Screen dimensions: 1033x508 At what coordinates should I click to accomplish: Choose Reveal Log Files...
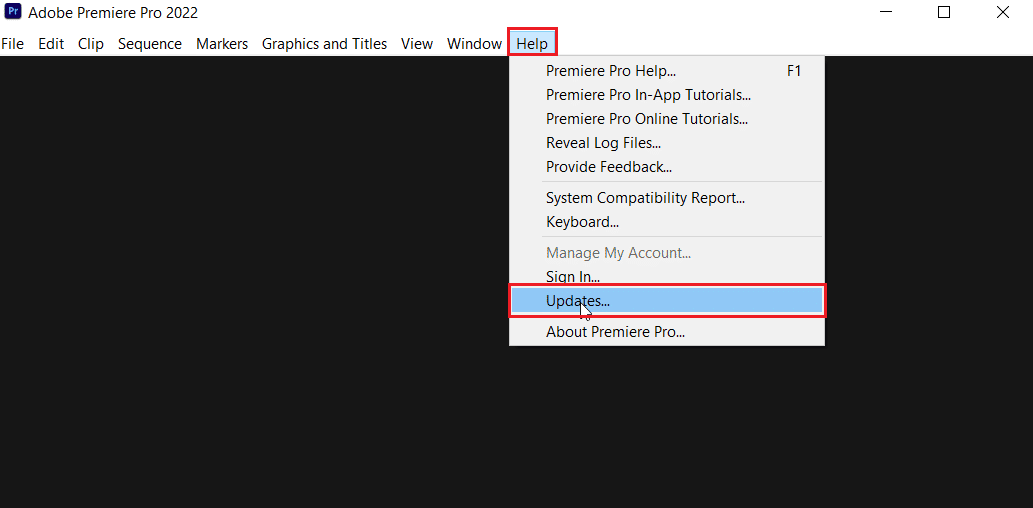tap(667, 143)
